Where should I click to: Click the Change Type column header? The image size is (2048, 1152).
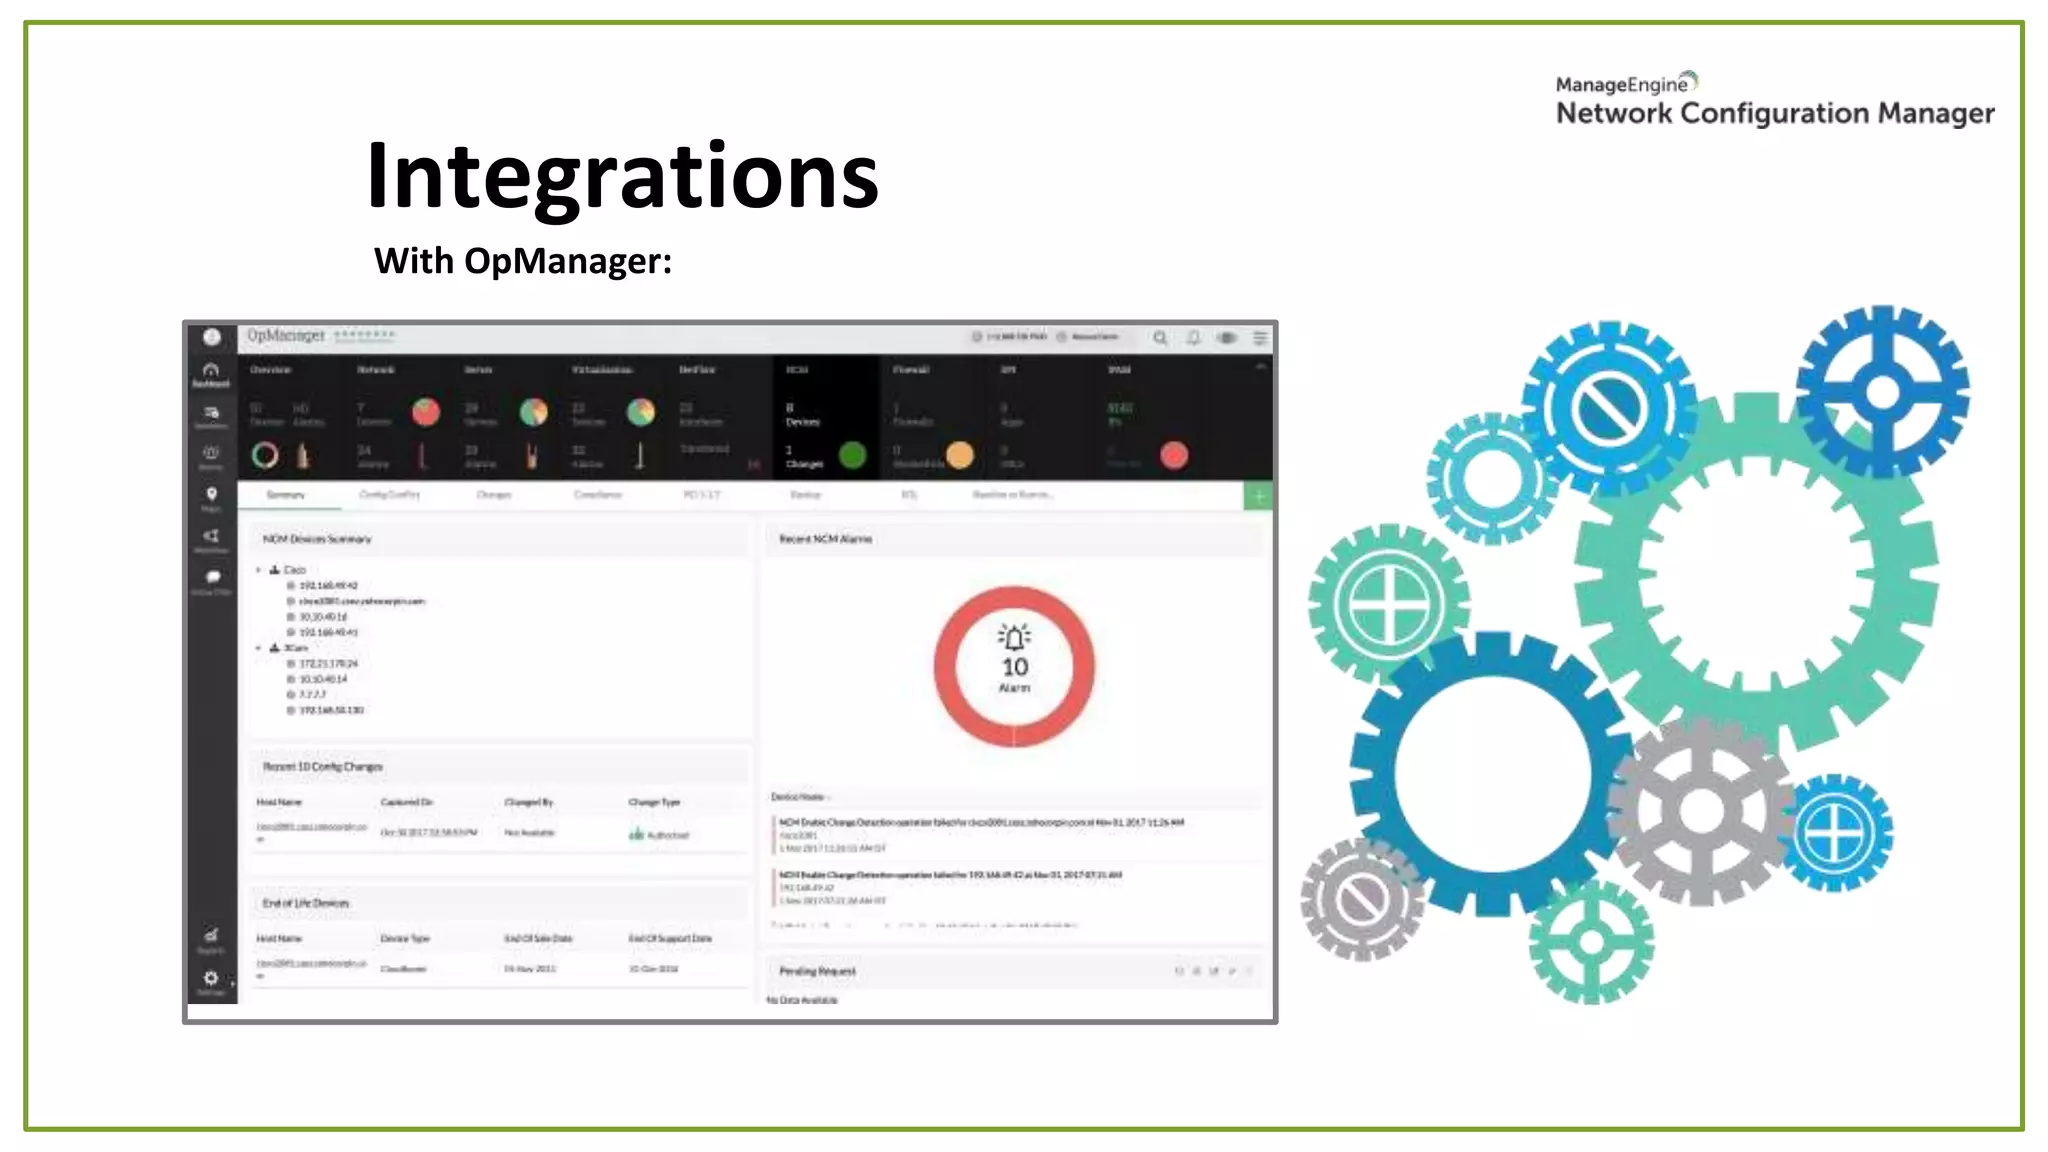(654, 802)
